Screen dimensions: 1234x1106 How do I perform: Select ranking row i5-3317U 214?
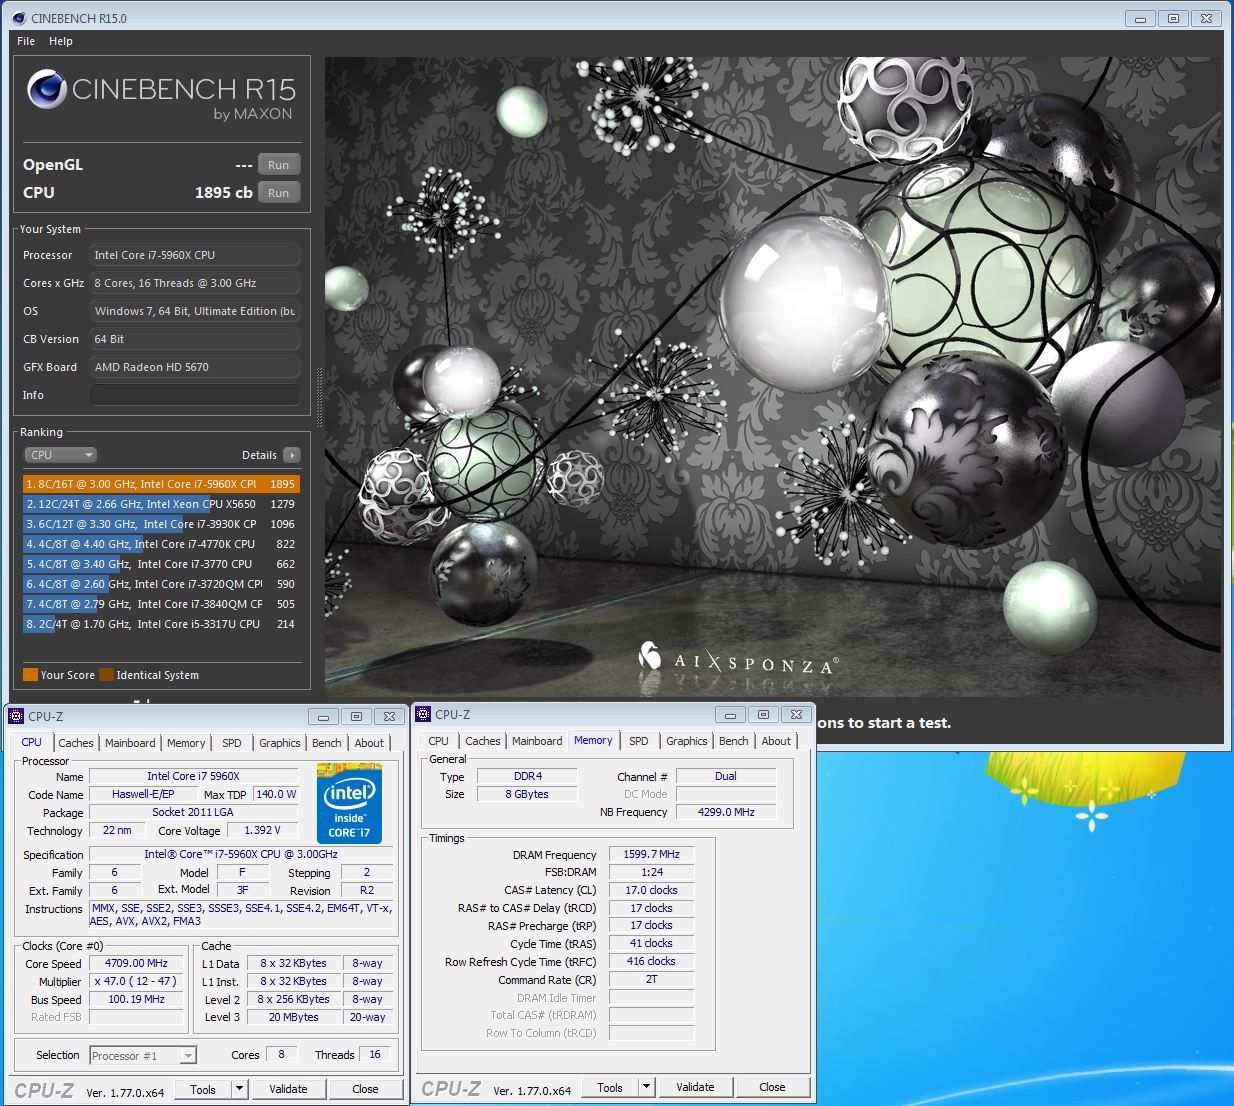[161, 624]
